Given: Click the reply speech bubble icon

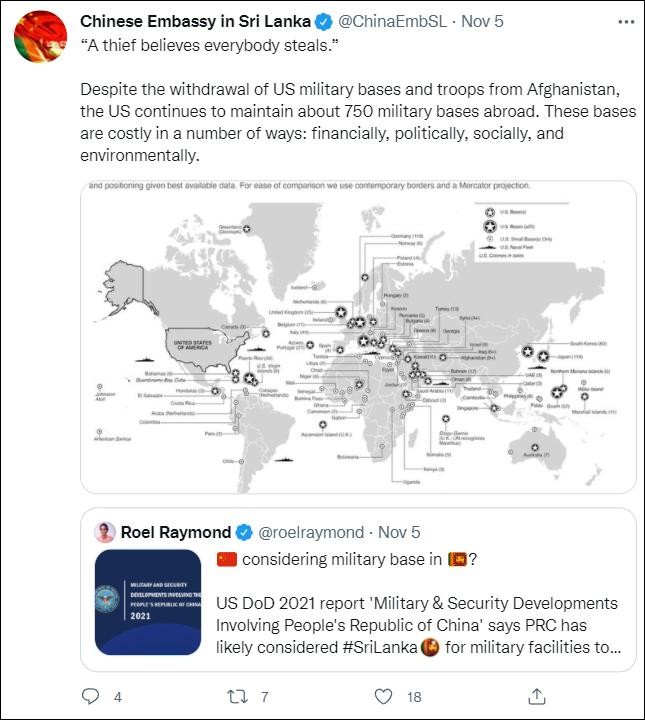Looking at the screenshot, I should [x=91, y=696].
